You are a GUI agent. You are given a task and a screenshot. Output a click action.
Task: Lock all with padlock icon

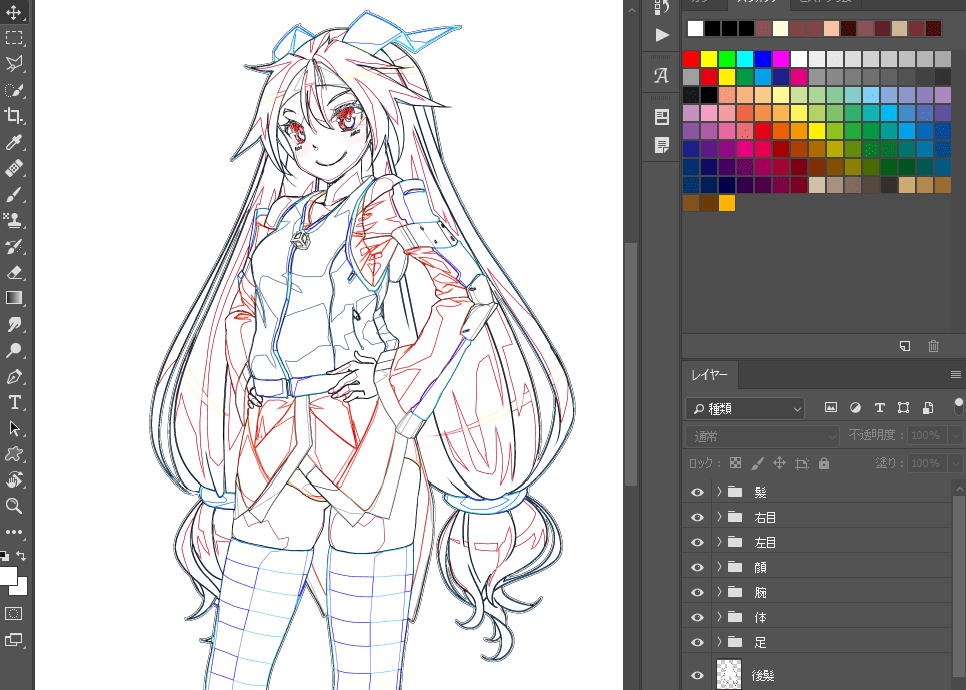click(824, 463)
